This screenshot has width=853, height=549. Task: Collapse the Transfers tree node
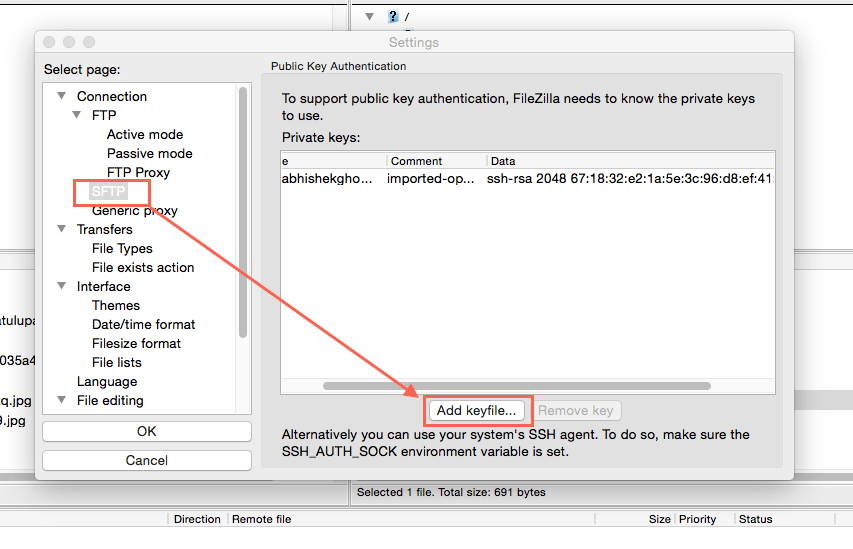click(62, 229)
